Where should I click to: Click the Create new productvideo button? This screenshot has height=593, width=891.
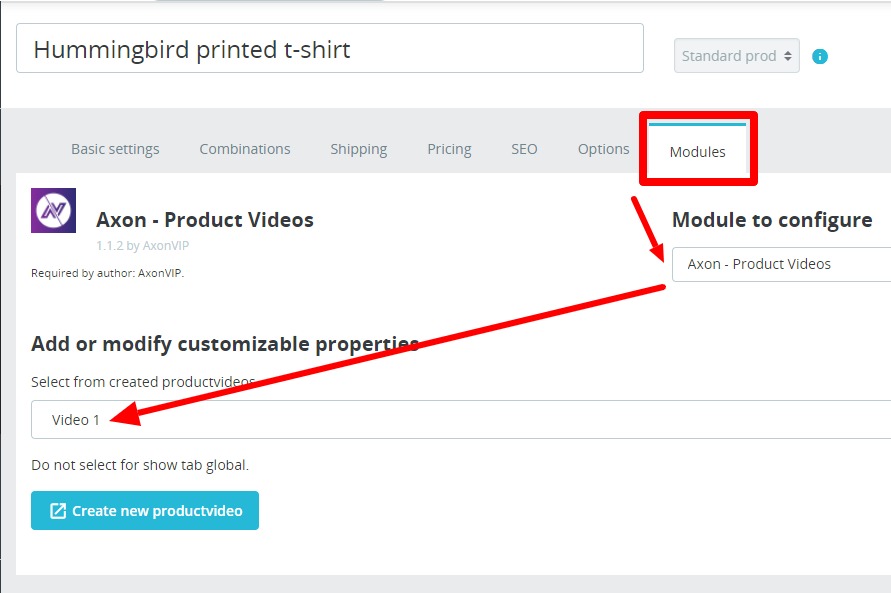144,510
